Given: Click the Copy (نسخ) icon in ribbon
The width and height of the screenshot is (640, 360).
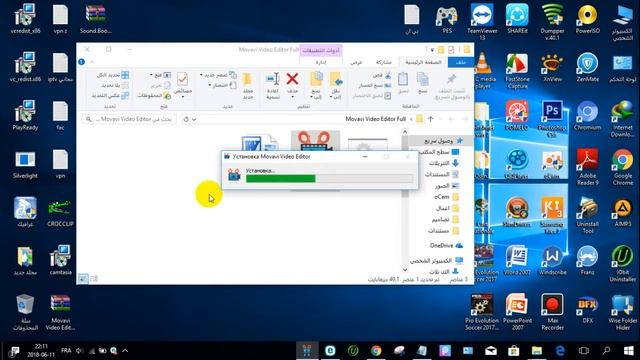Looking at the screenshot, I should point(423,80).
